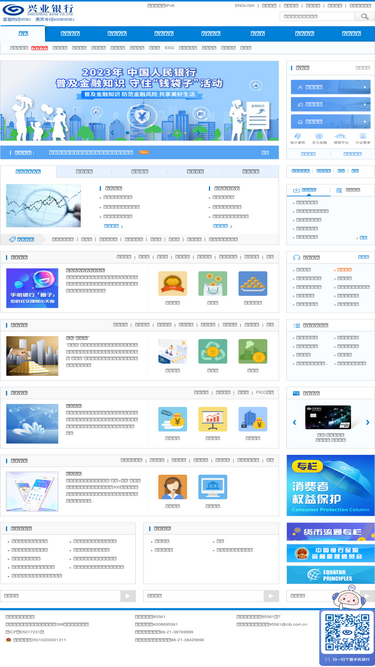Click the Industrial Bank swirl logo
The height and width of the screenshot is (667, 375).
point(13,9)
